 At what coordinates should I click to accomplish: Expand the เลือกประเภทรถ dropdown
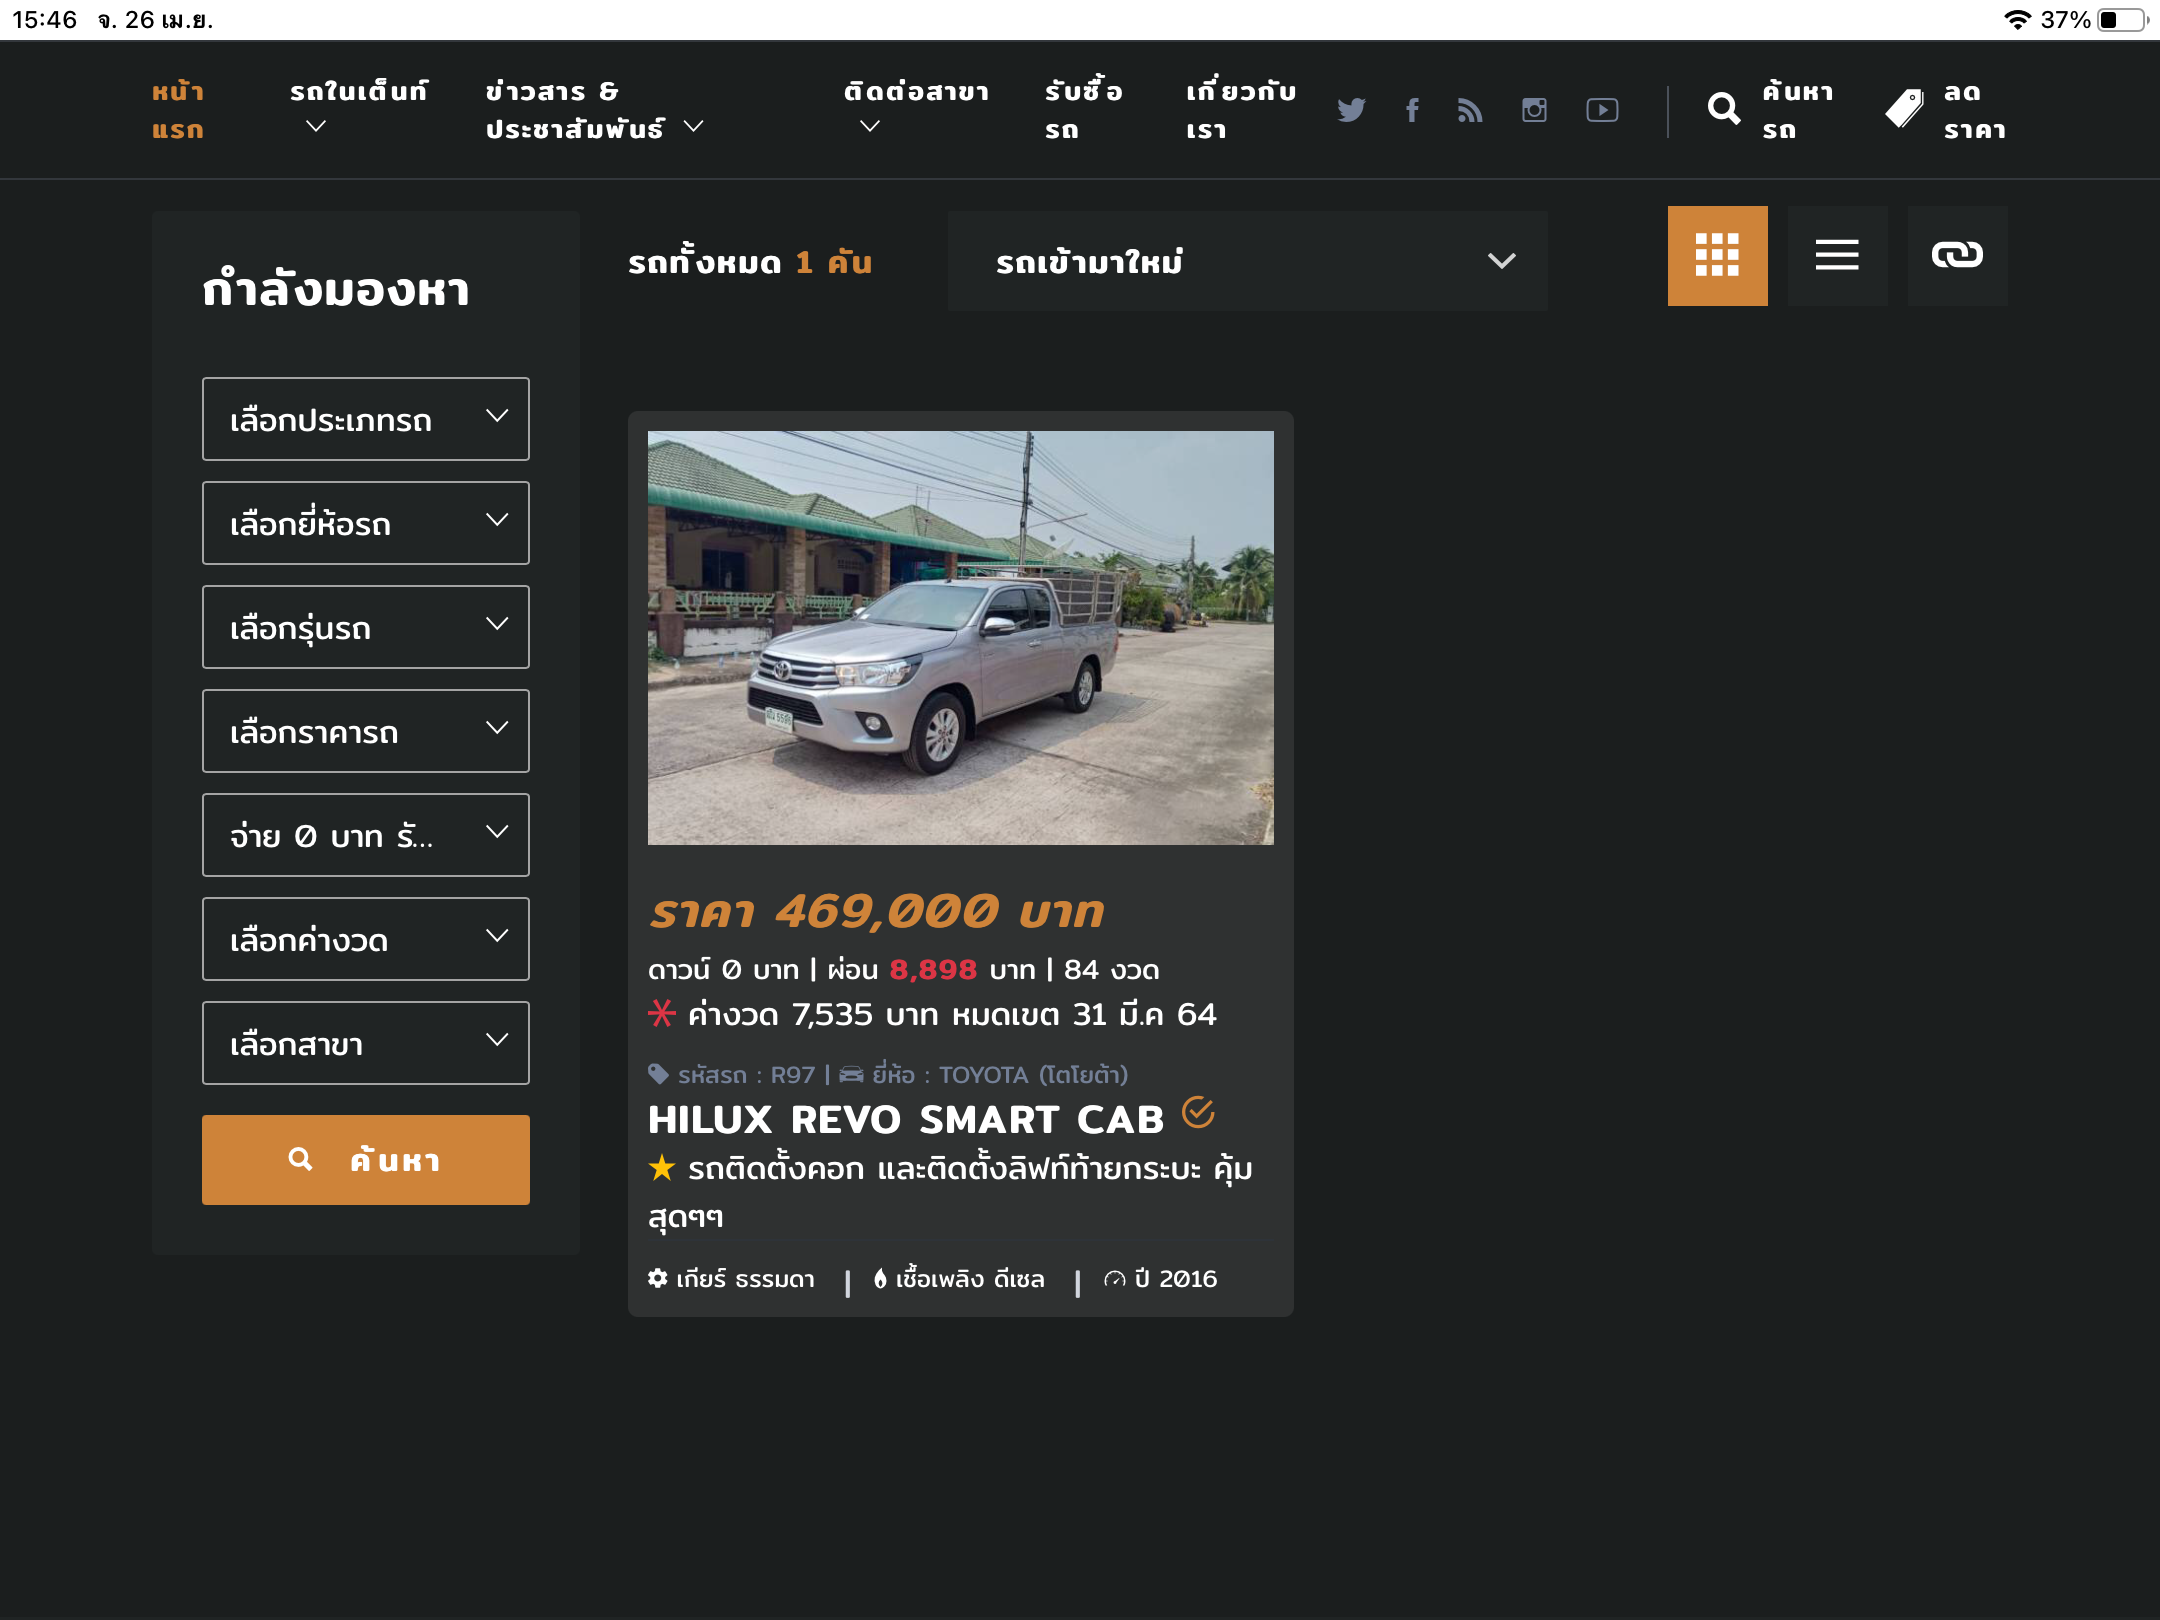[x=366, y=419]
